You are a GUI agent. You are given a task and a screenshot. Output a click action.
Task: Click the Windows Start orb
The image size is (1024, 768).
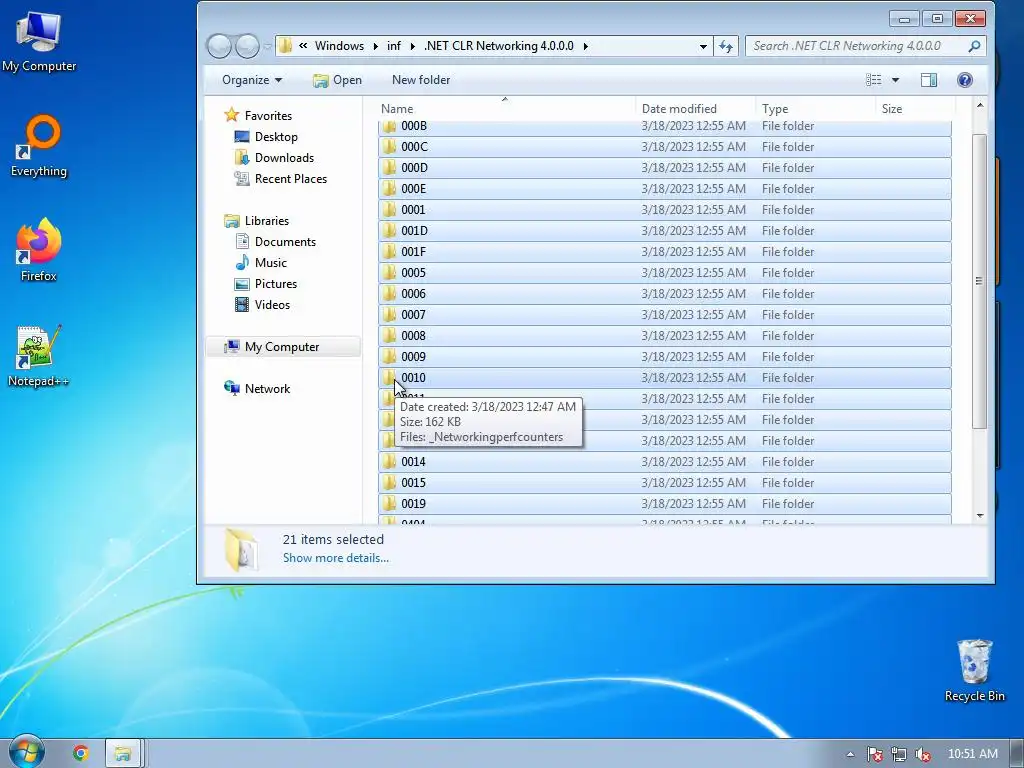(x=26, y=752)
